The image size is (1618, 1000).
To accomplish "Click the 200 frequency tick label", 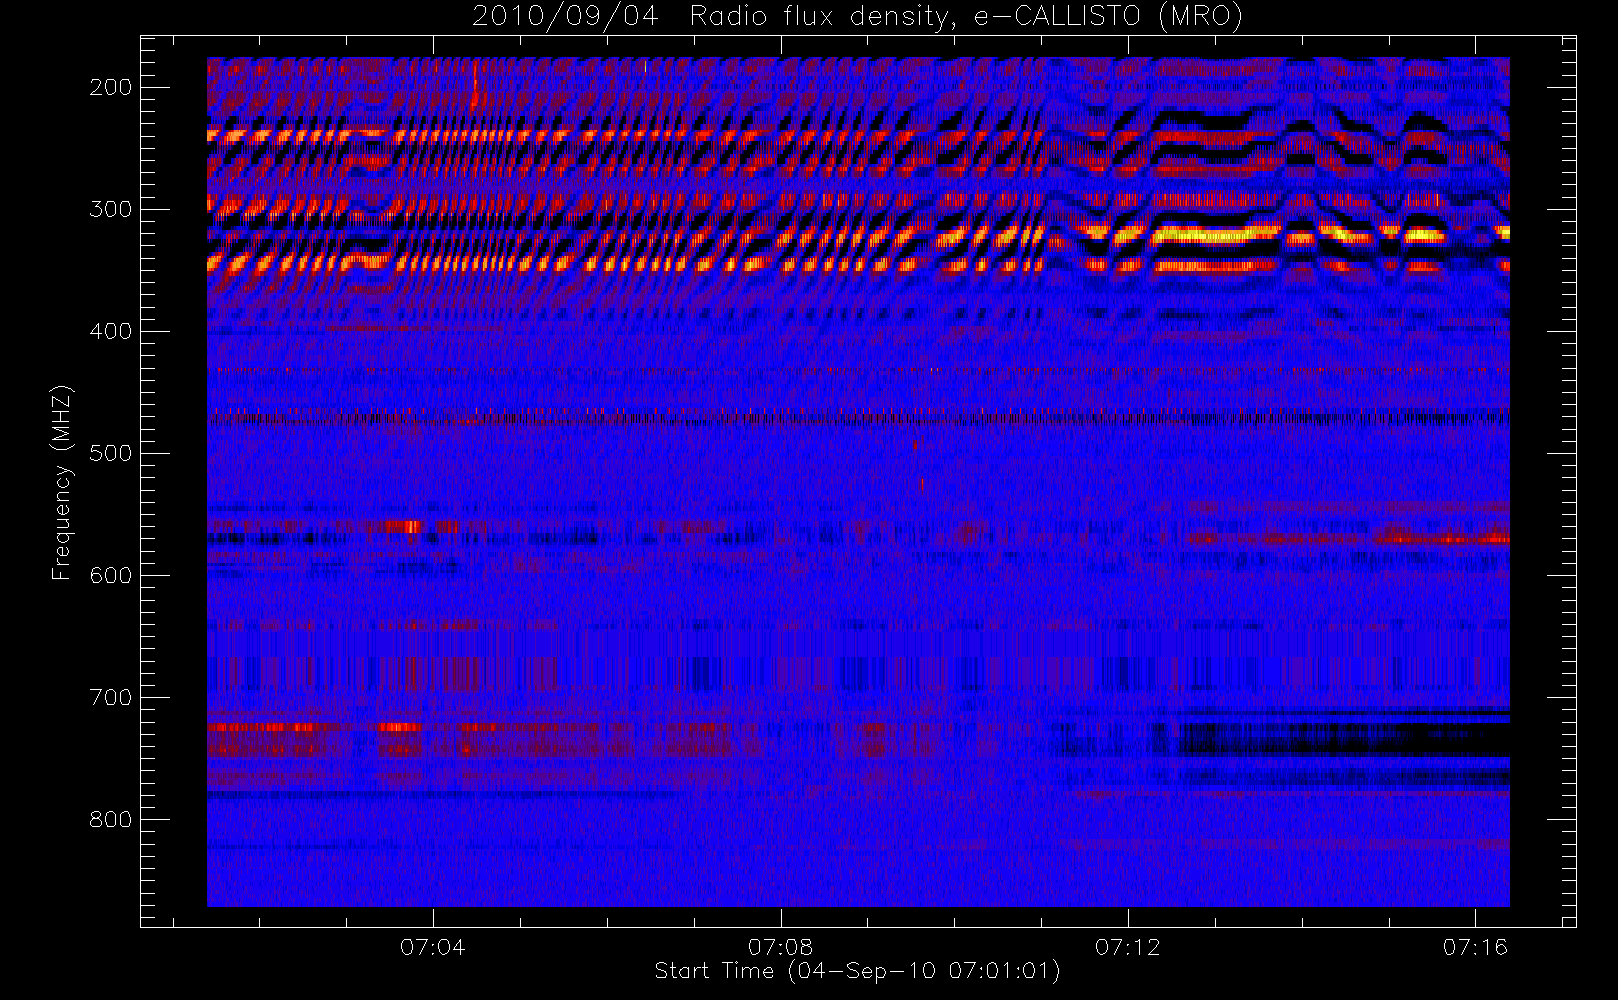I will [x=111, y=87].
